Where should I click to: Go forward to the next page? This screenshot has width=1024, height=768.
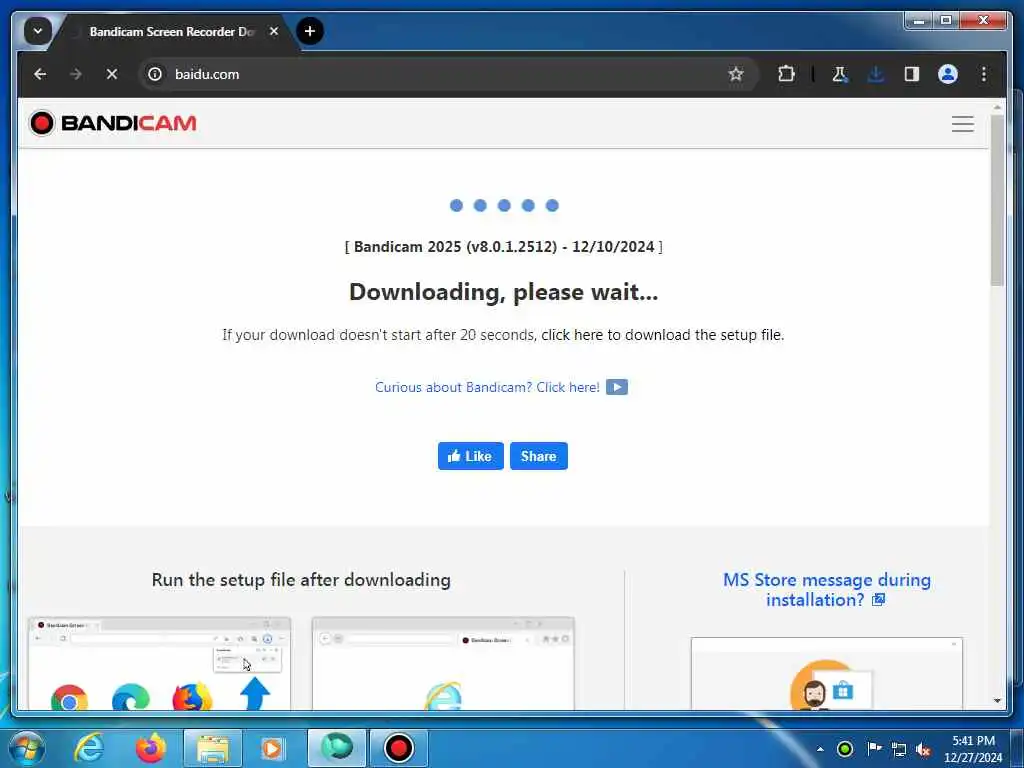click(76, 74)
